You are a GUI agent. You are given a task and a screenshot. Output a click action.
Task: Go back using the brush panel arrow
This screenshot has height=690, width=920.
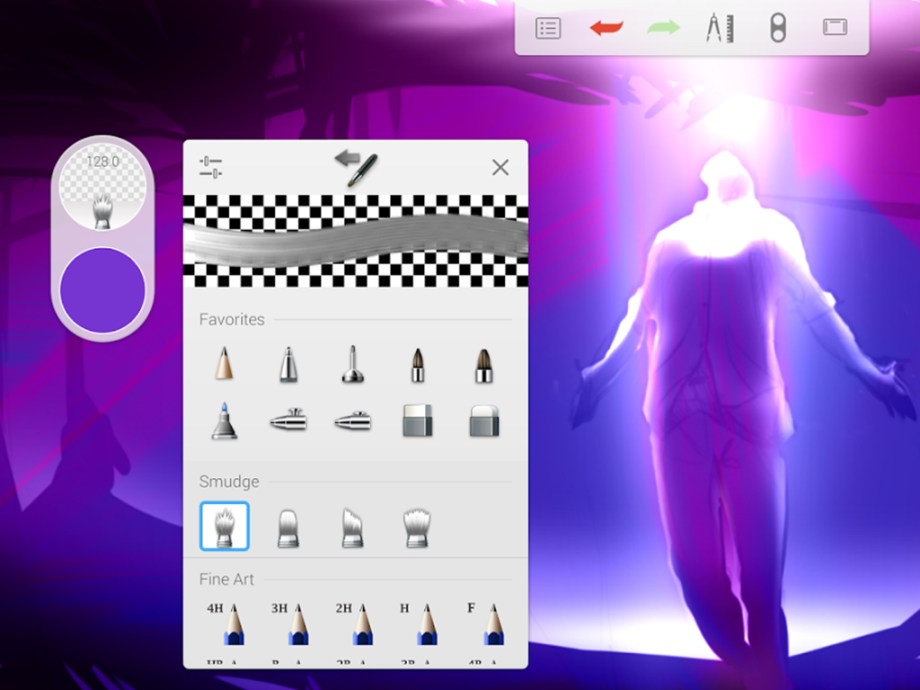[355, 165]
